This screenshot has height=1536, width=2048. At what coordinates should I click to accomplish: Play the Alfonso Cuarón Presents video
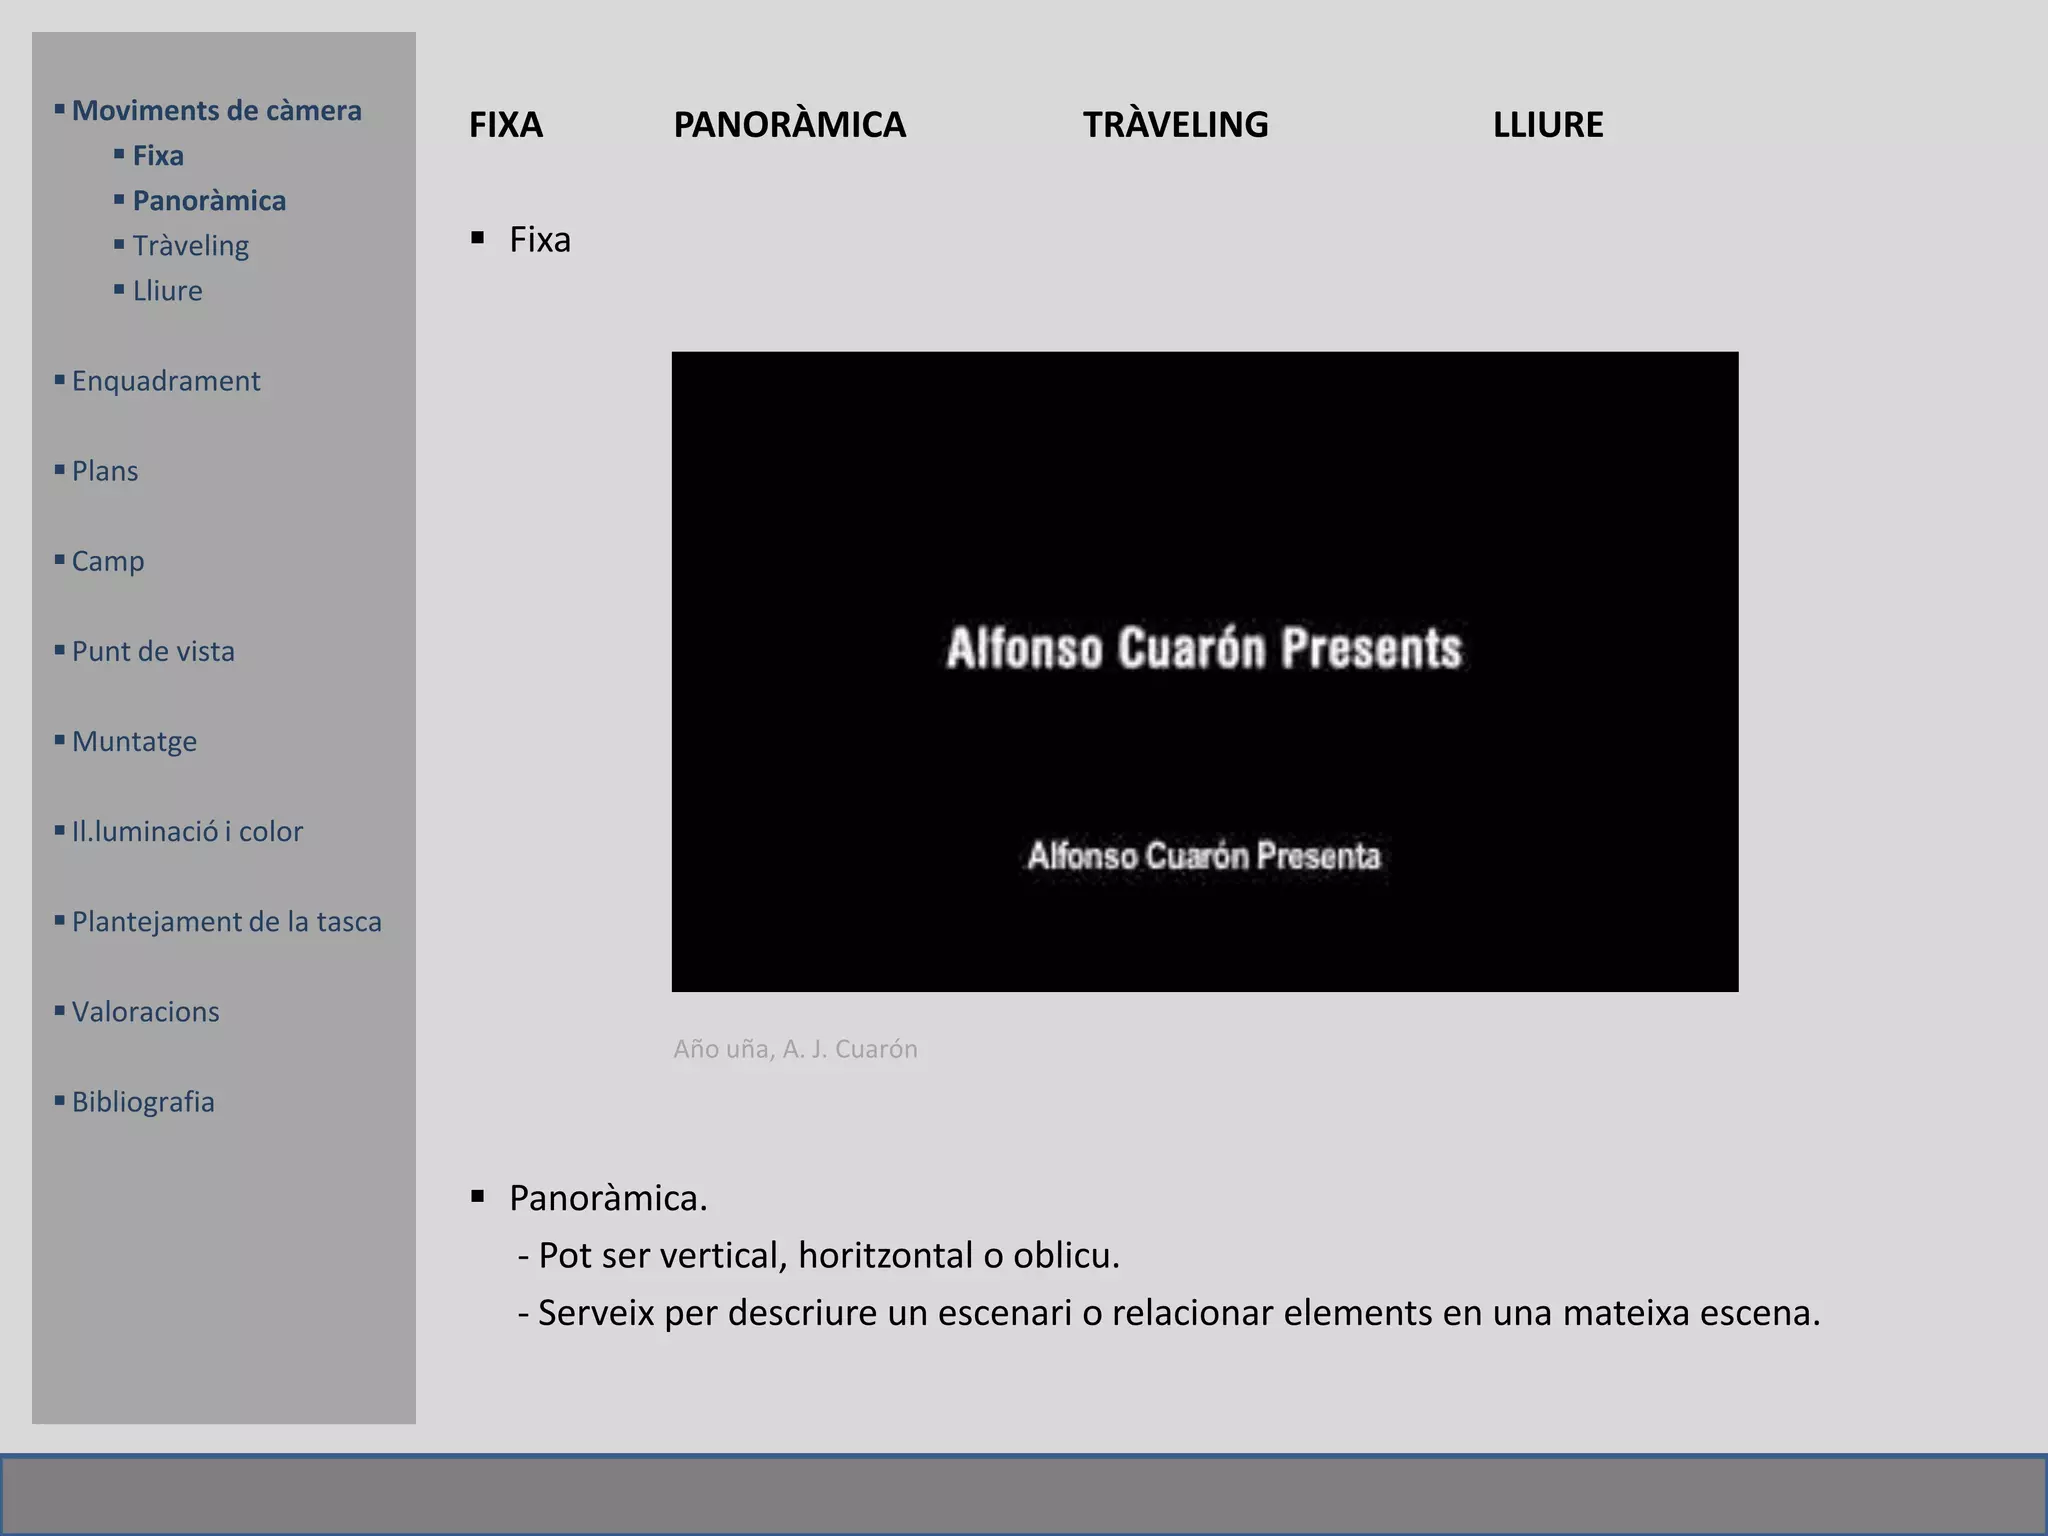(1204, 671)
